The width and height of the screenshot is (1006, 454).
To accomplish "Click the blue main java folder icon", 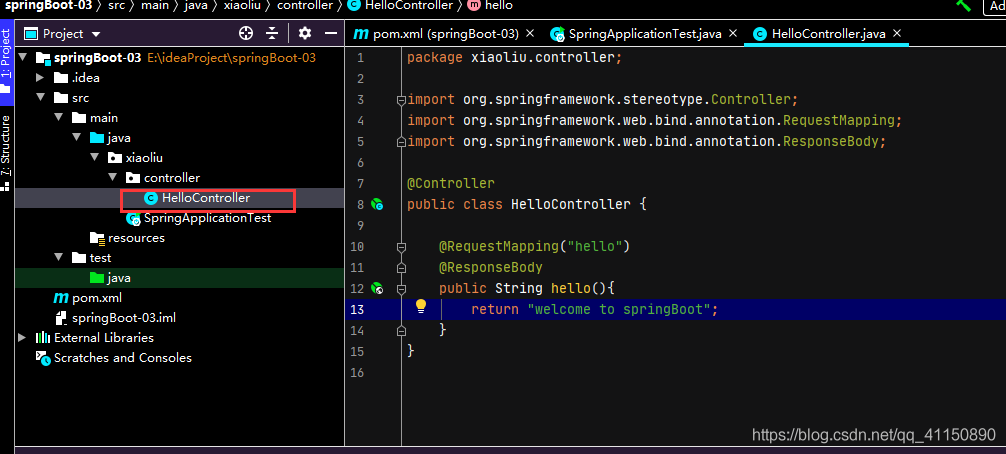I will (x=97, y=138).
